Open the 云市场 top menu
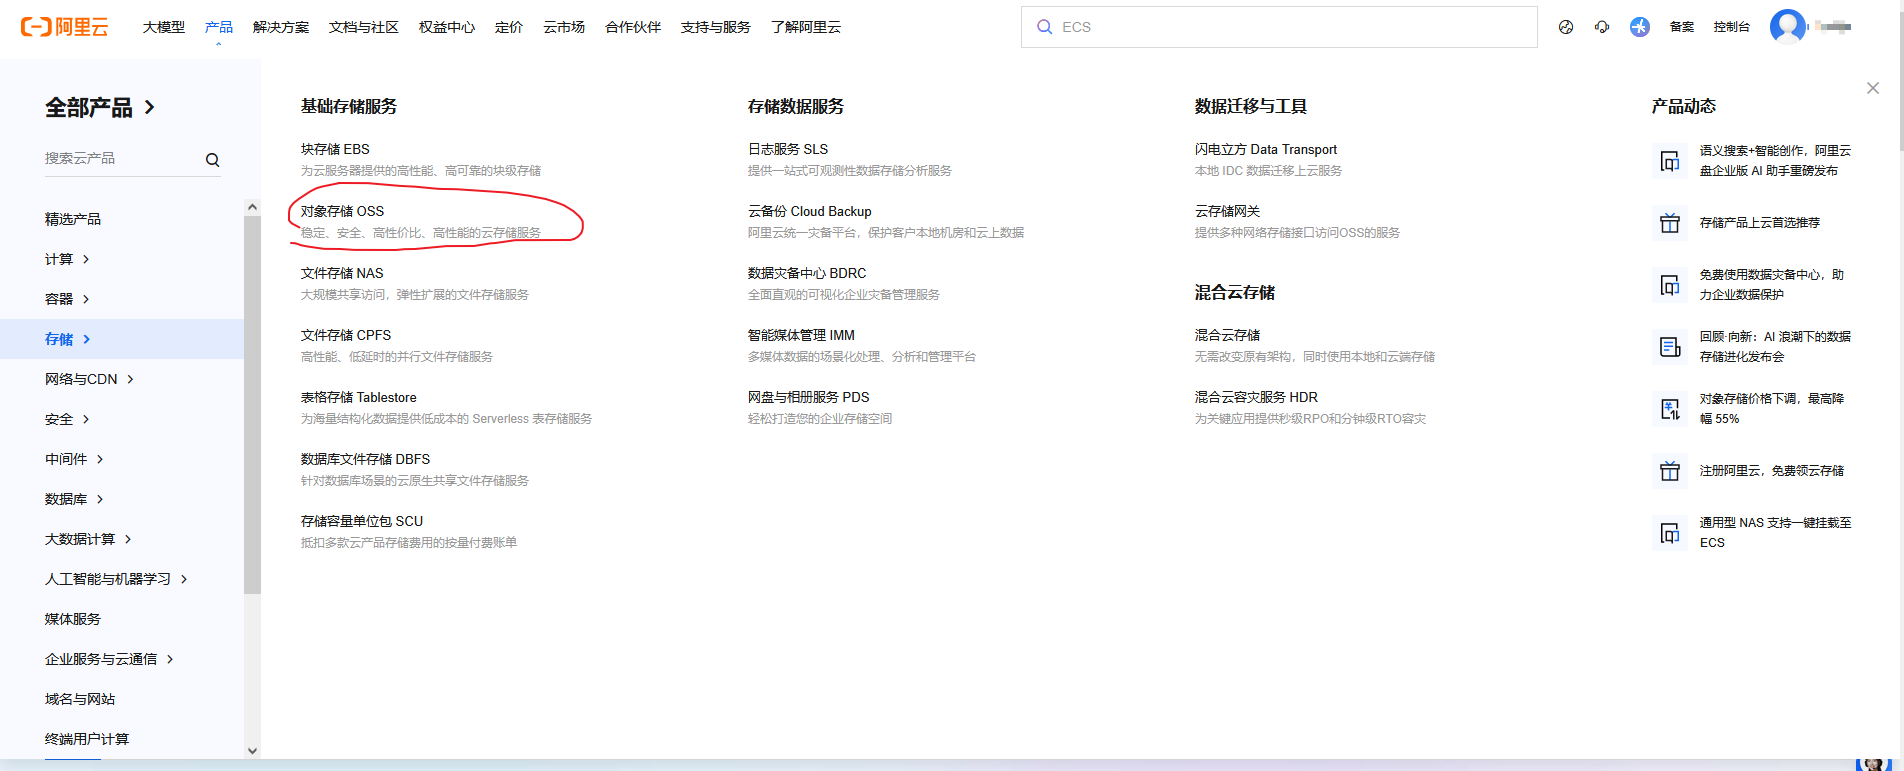 pos(564,27)
